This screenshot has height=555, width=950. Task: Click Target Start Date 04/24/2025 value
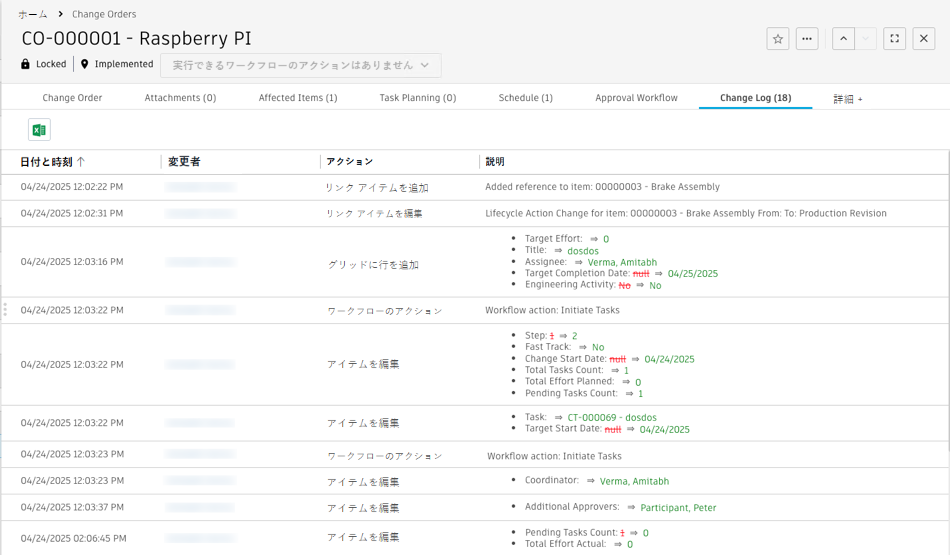pyautogui.click(x=665, y=430)
